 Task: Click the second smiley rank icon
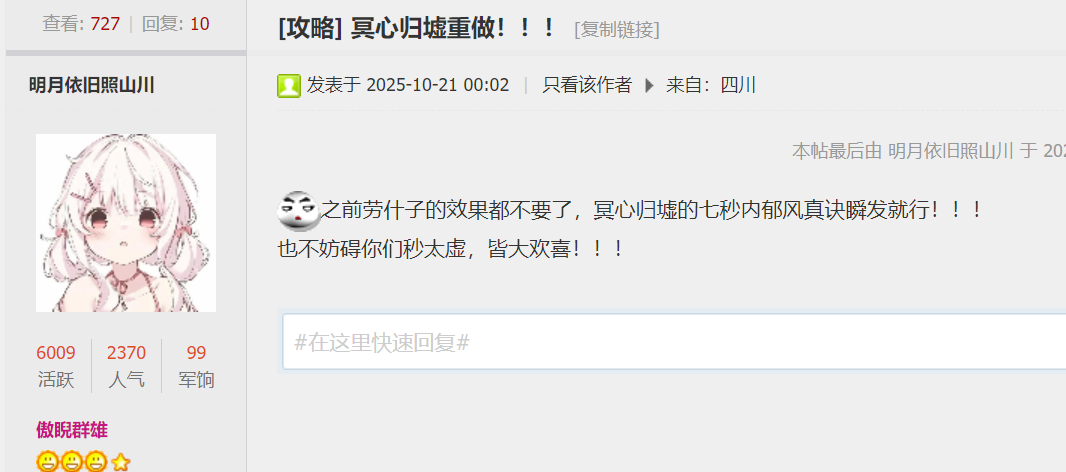pyautogui.click(x=72, y=462)
